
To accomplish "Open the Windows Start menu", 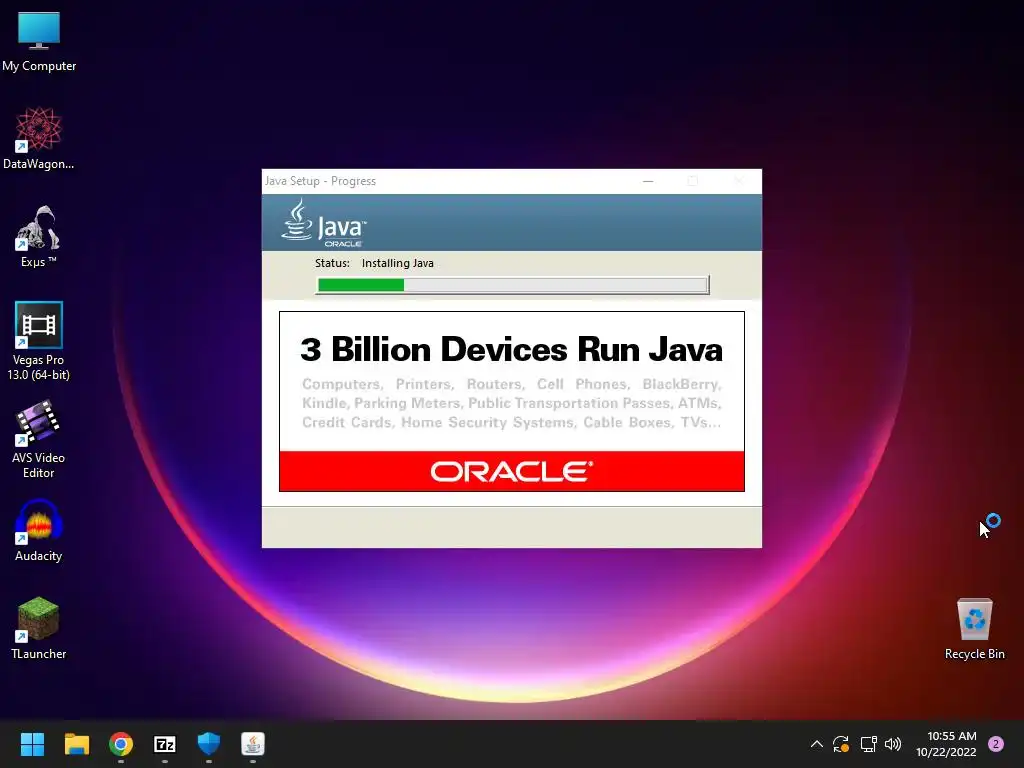I will click(32, 744).
